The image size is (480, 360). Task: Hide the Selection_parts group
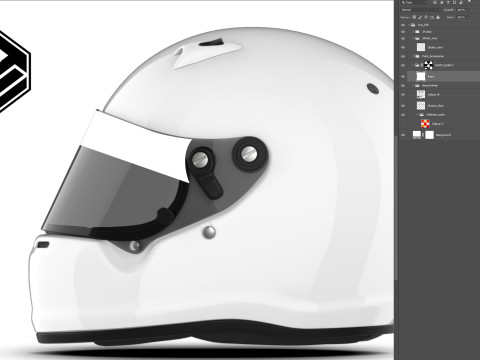(403, 115)
